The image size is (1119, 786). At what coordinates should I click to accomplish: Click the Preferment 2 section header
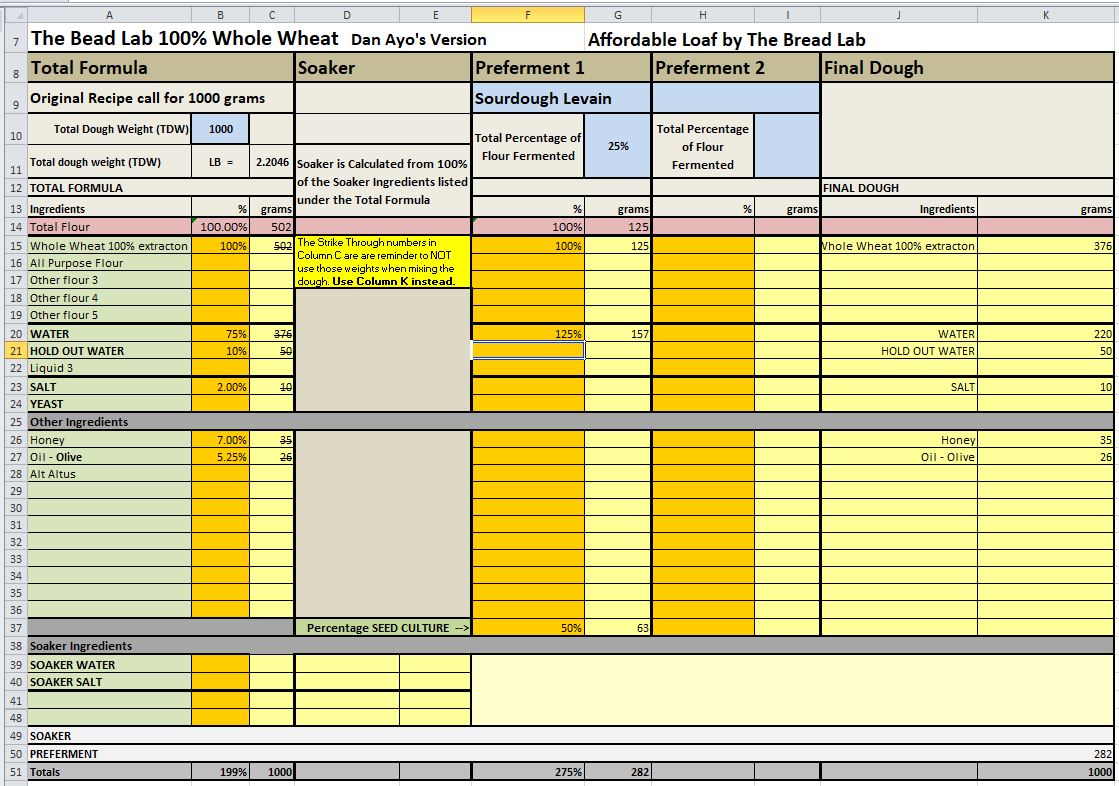[735, 68]
